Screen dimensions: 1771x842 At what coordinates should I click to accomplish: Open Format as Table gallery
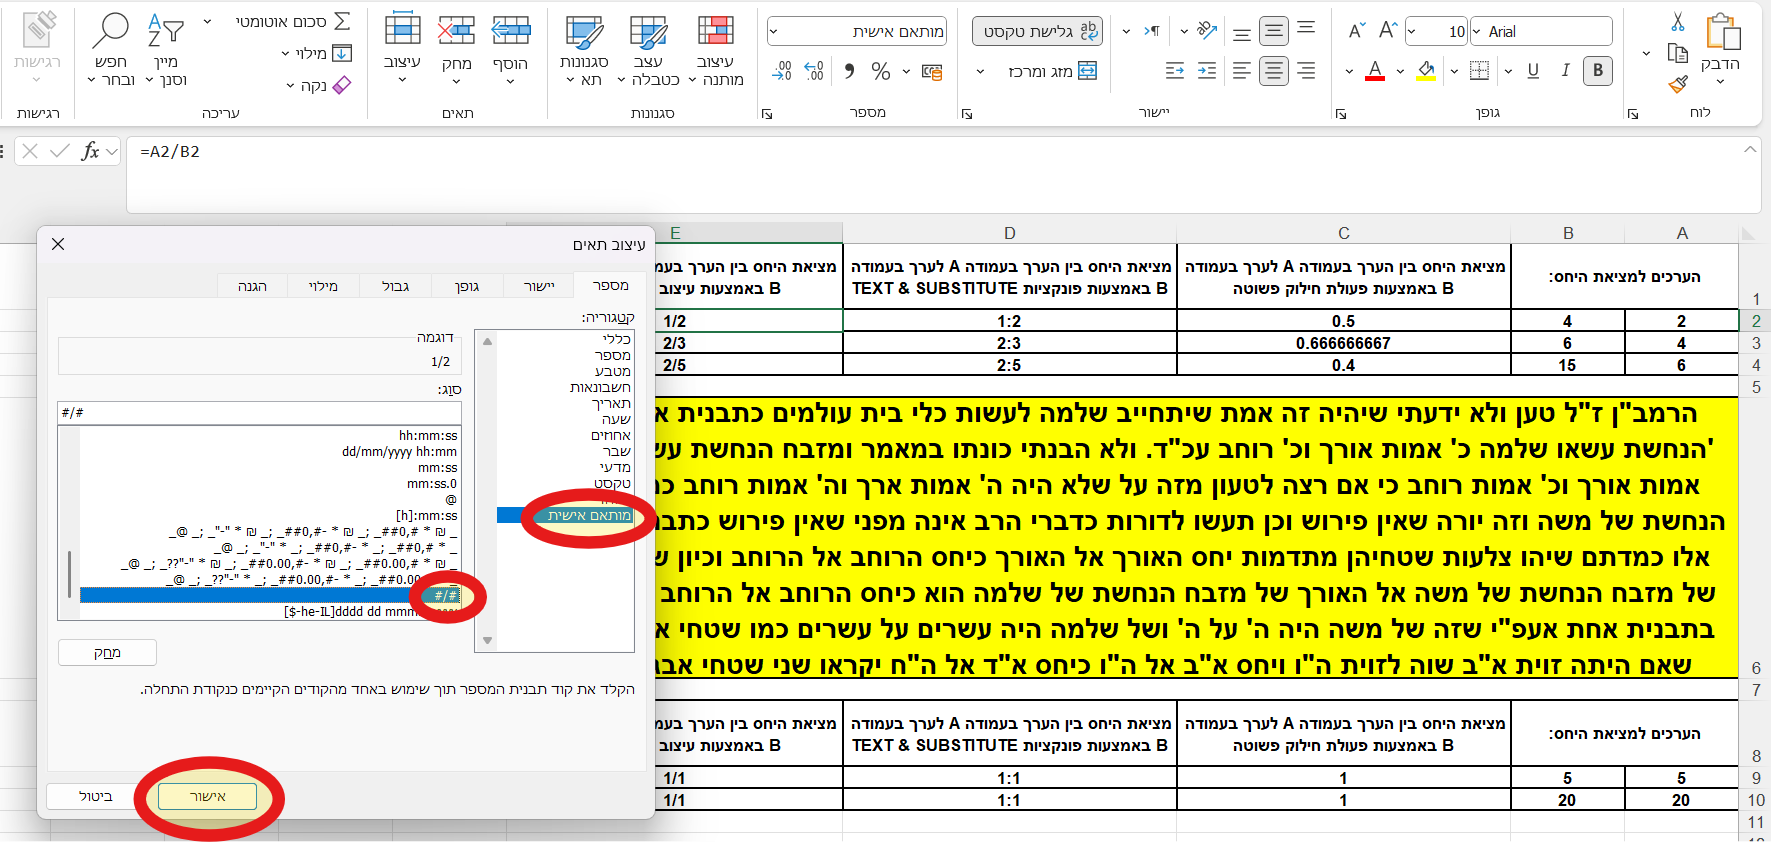(x=648, y=50)
